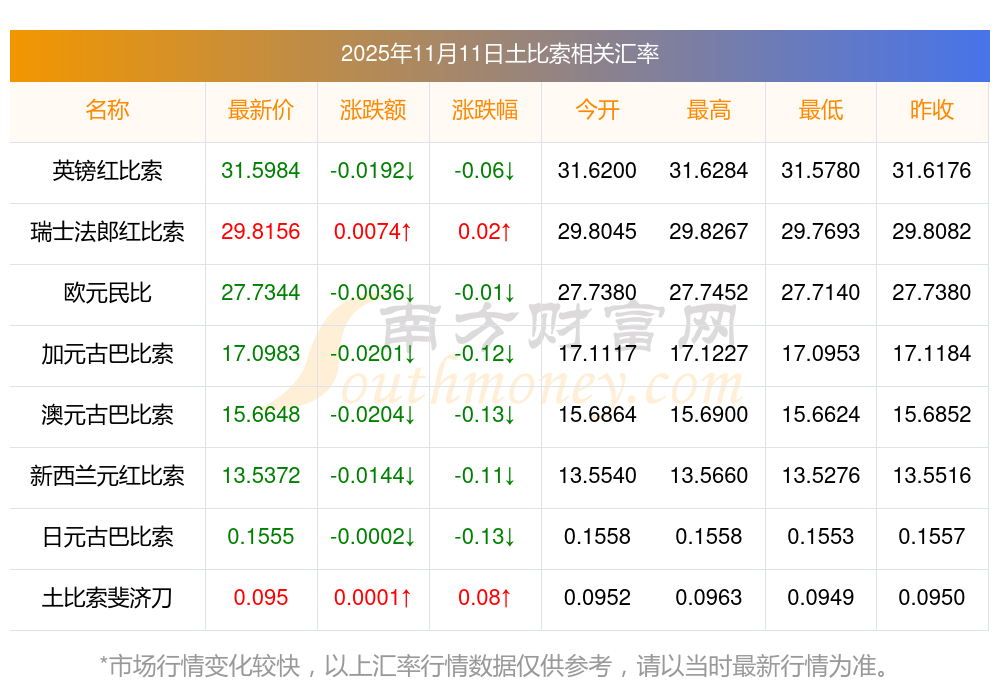Click change amount -0.0204↓
This screenshot has width=1000, height=697.
tap(372, 415)
